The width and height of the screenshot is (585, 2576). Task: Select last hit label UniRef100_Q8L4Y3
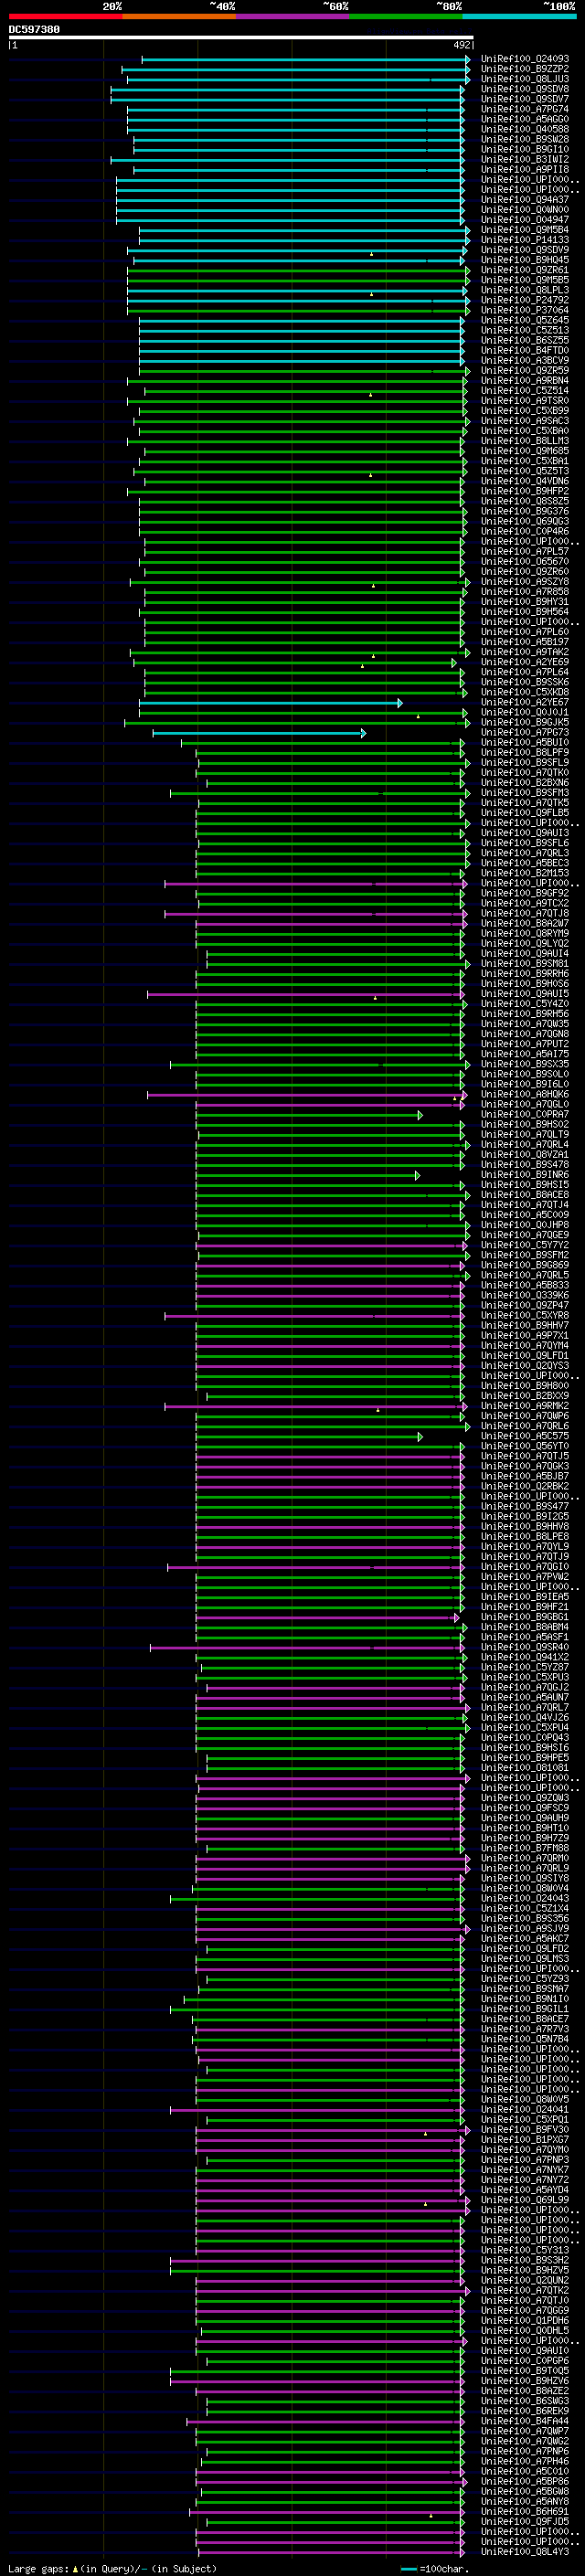pos(525,2551)
